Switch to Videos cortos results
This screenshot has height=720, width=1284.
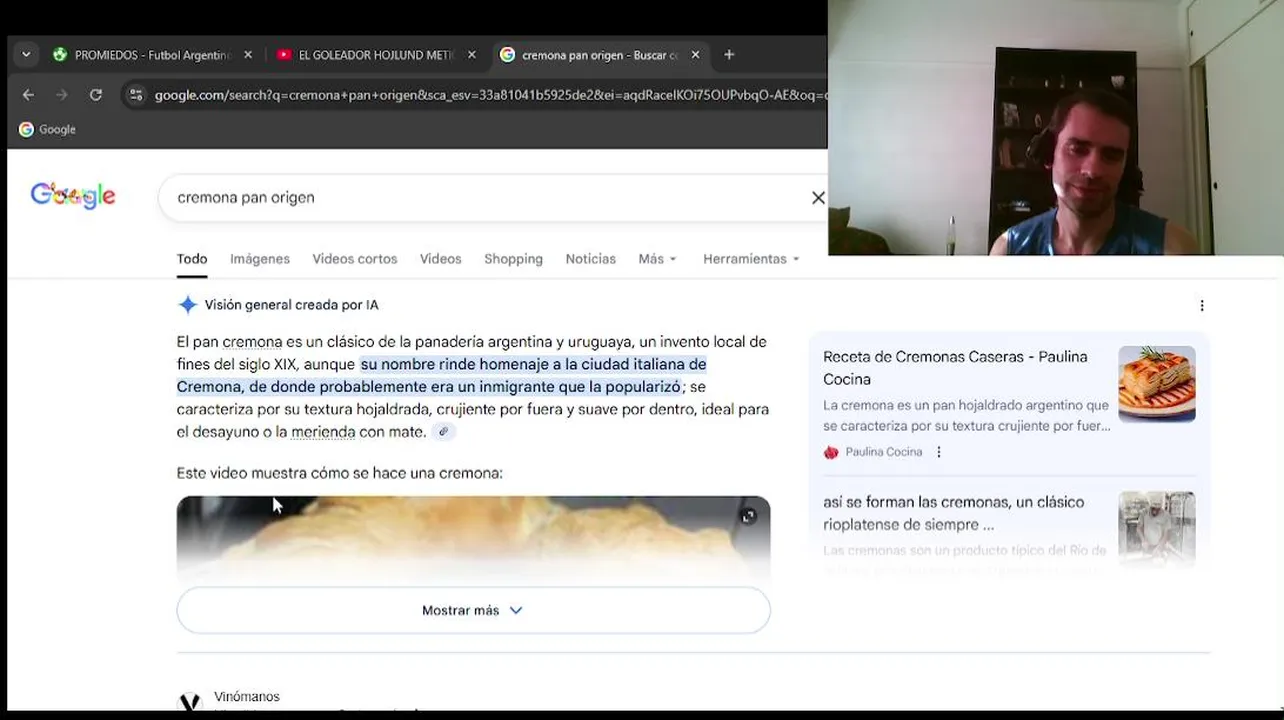click(355, 259)
